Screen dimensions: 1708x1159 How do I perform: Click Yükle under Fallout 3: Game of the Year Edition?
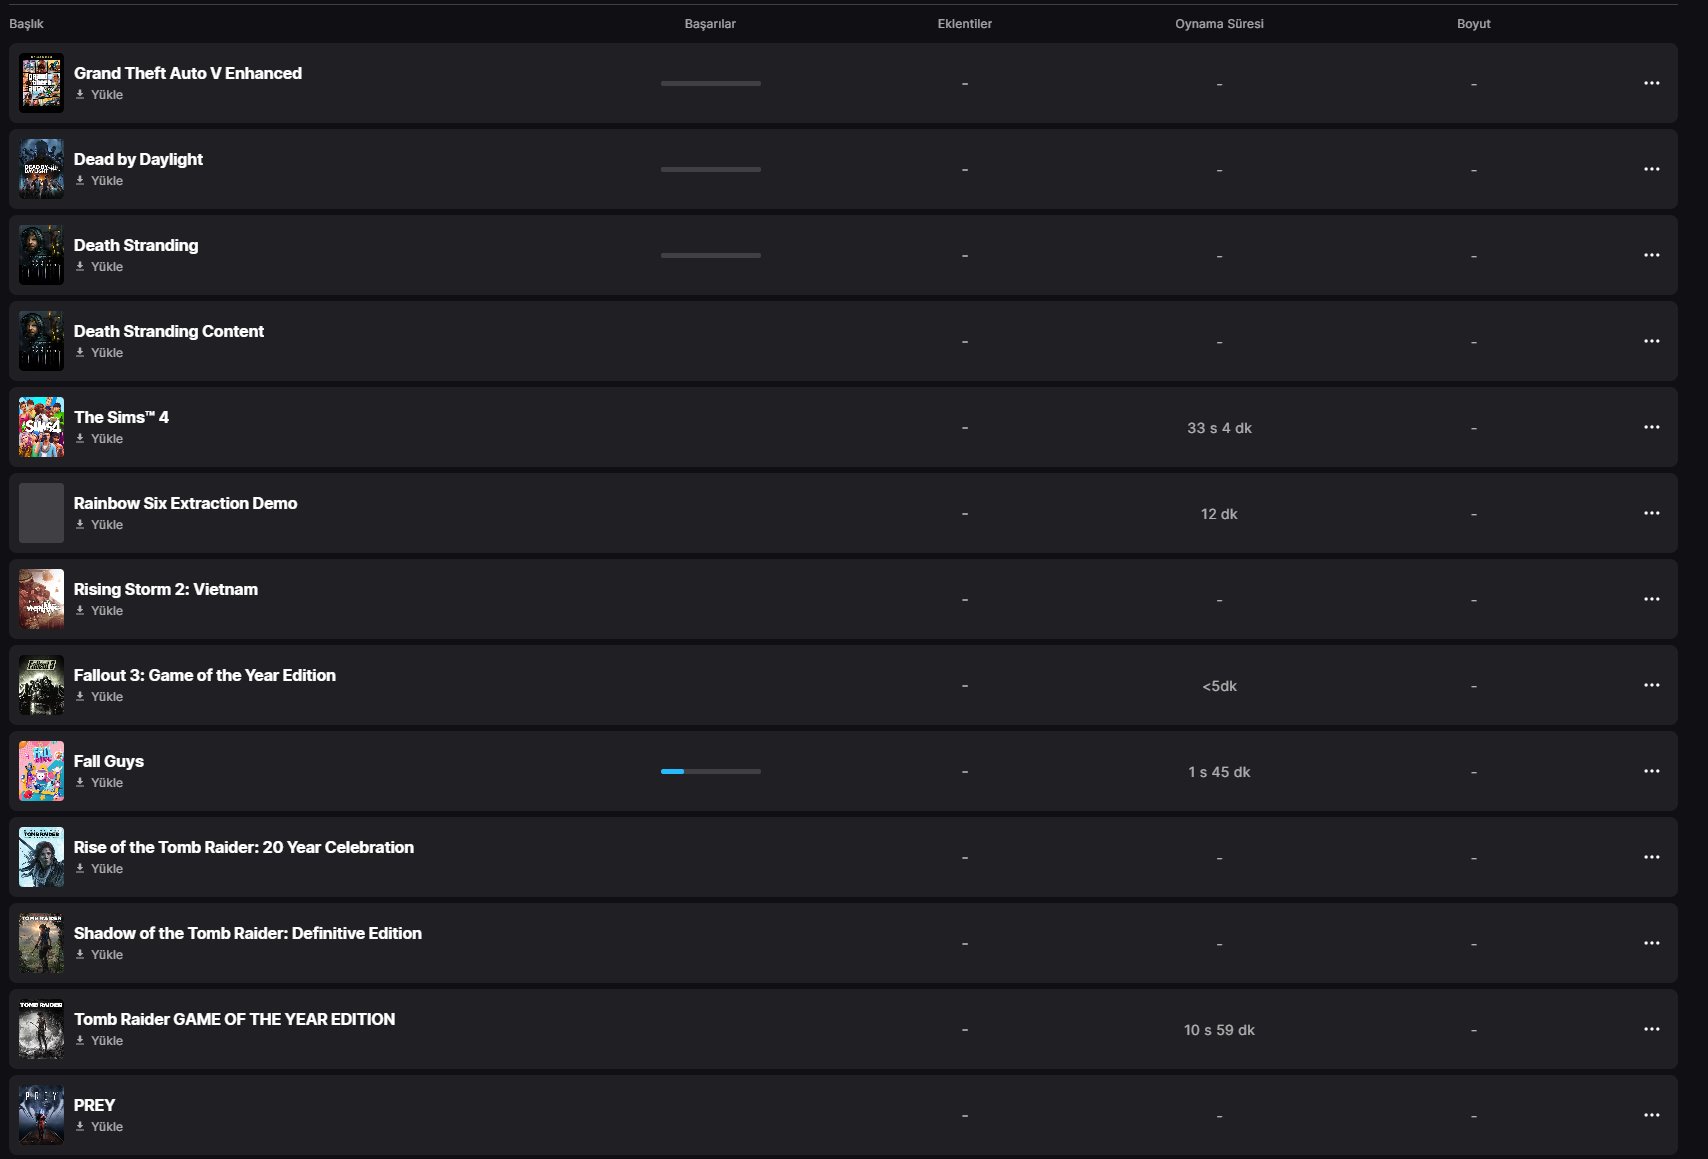pyautogui.click(x=106, y=697)
